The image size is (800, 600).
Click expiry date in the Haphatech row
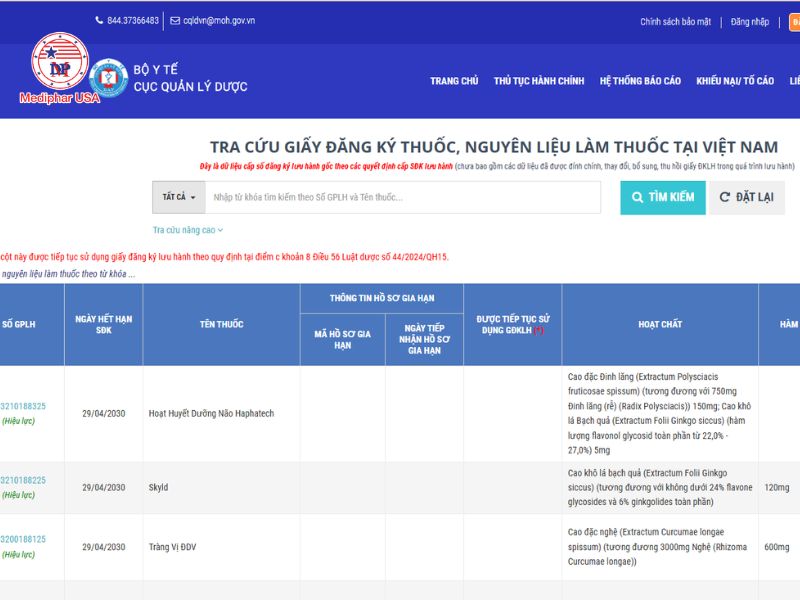pyautogui.click(x=104, y=413)
